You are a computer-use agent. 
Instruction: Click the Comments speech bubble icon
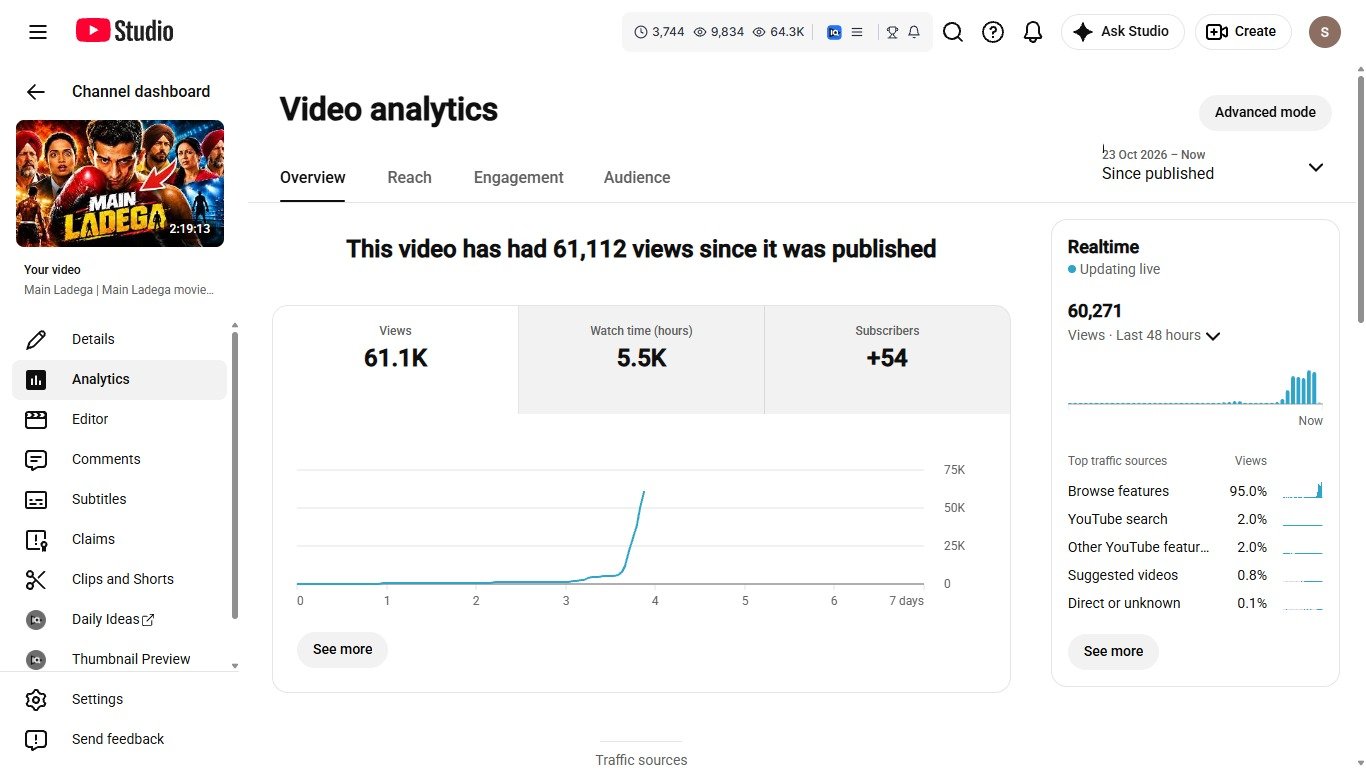click(36, 459)
